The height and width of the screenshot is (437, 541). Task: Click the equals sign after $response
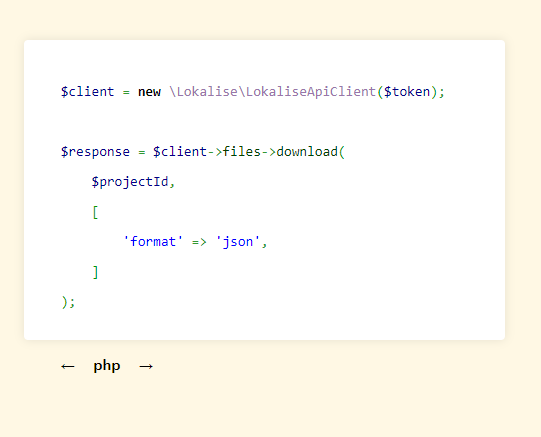[x=142, y=152]
